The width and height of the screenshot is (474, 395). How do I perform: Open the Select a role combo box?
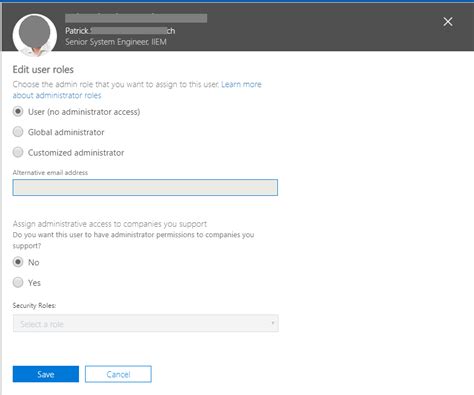tap(146, 323)
